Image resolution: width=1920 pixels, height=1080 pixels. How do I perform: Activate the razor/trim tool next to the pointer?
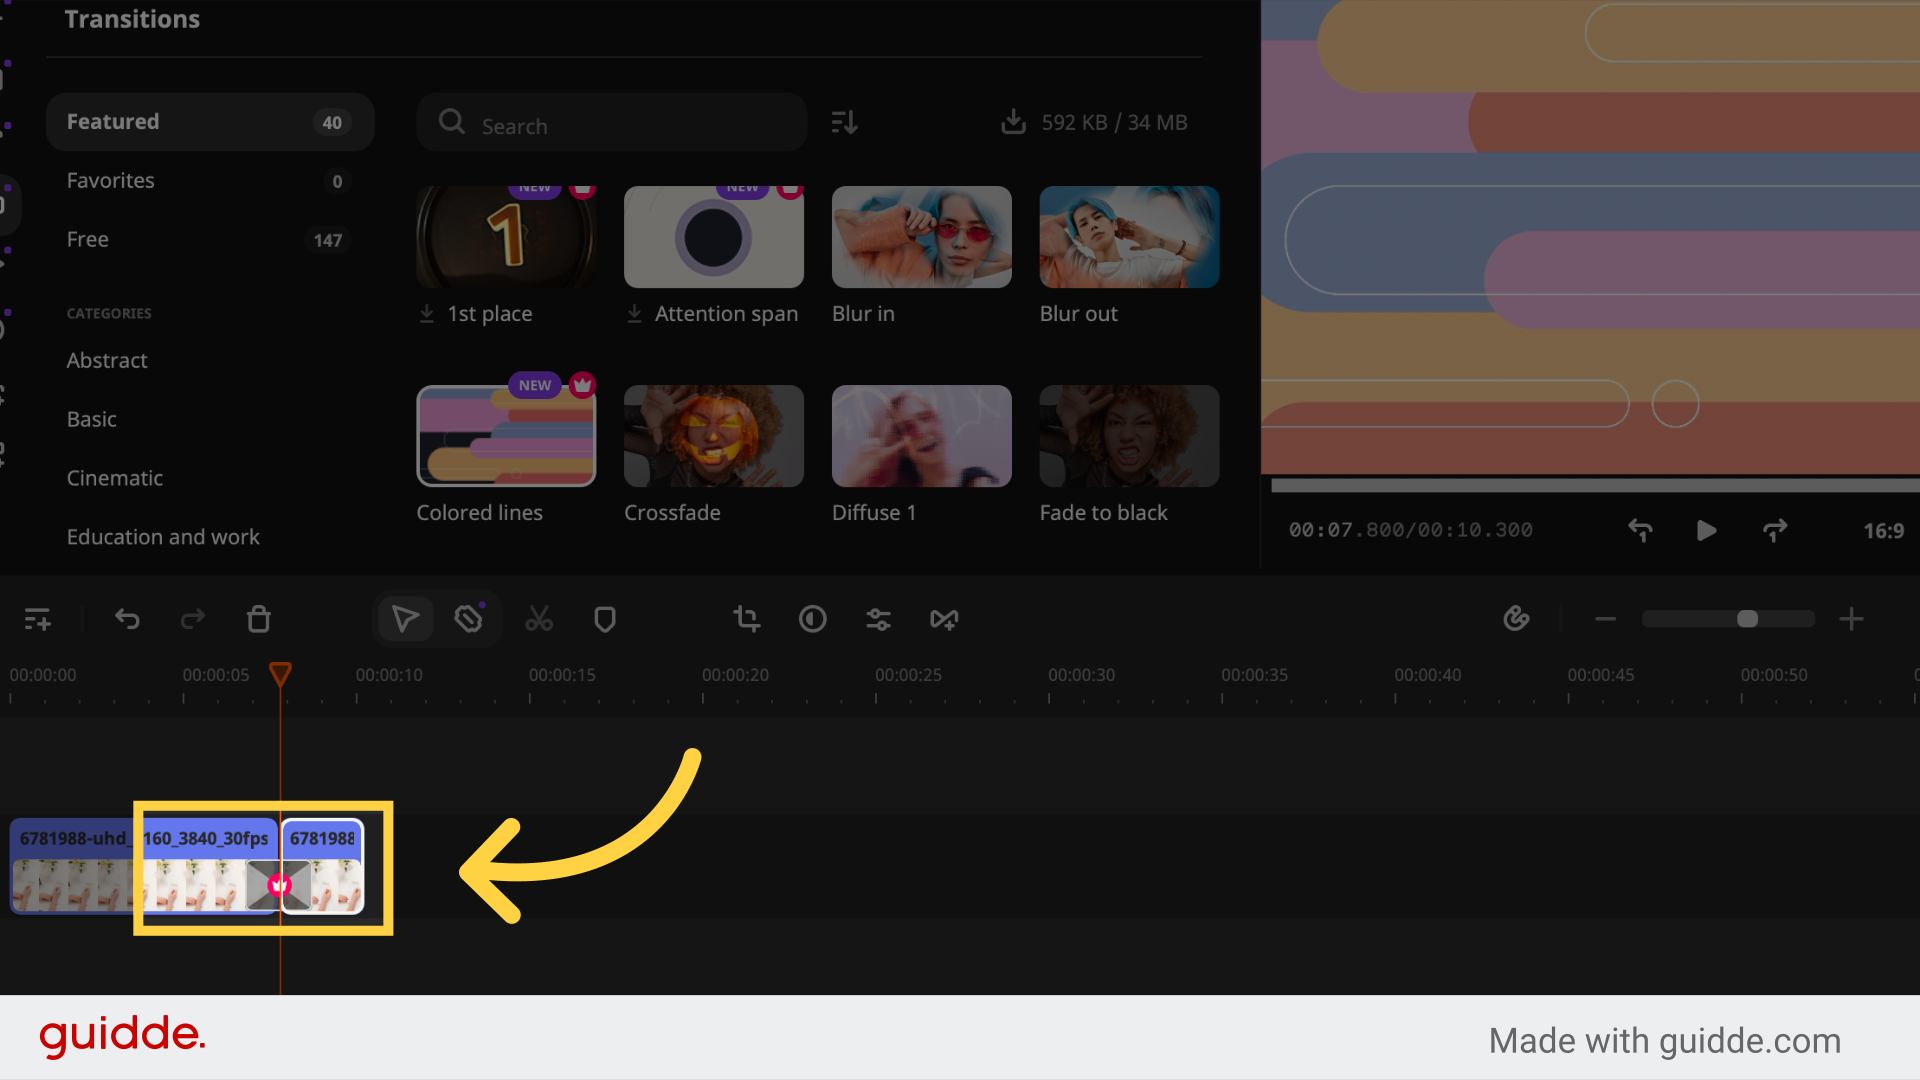pos(469,619)
